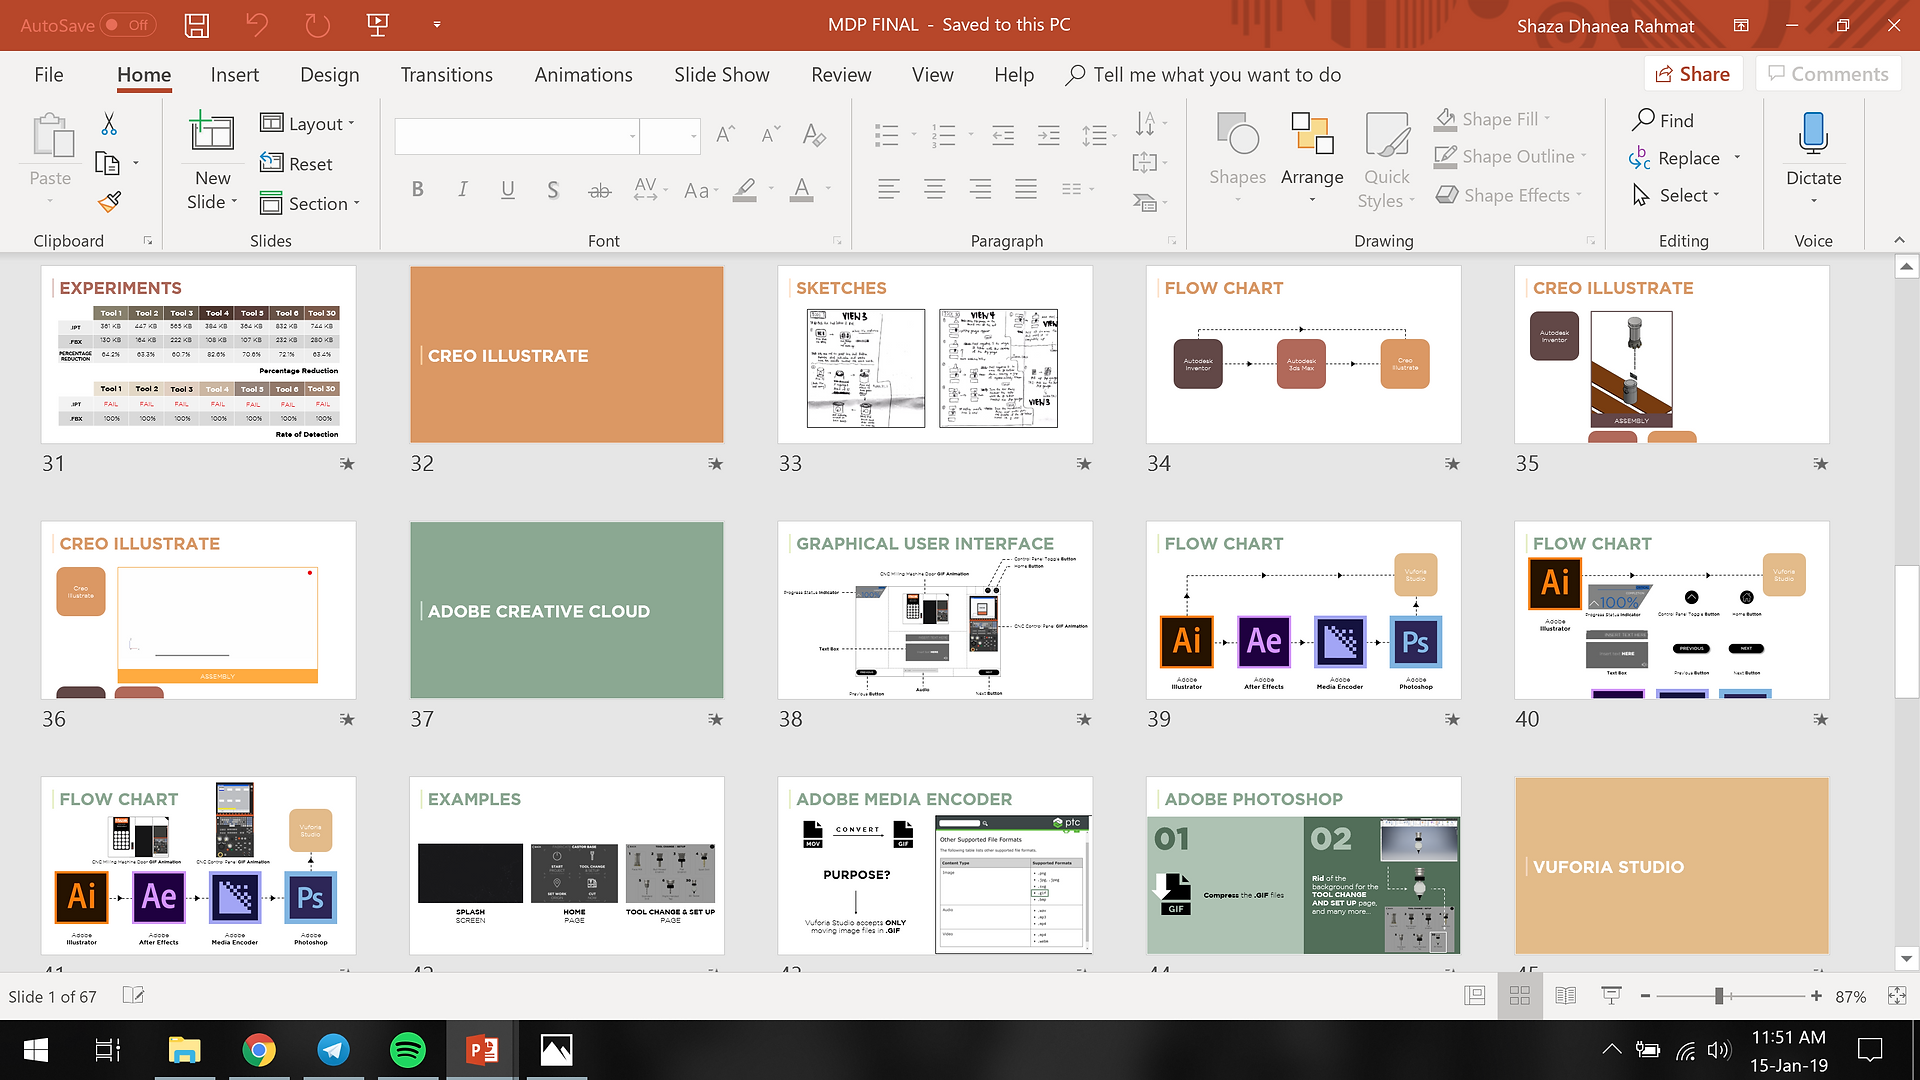Switch to the Insert tab
This screenshot has height=1080, width=1920.
tap(235, 75)
